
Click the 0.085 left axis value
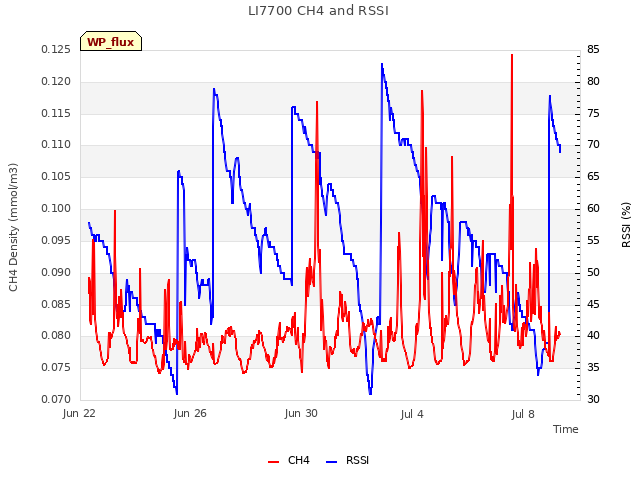pyautogui.click(x=56, y=304)
